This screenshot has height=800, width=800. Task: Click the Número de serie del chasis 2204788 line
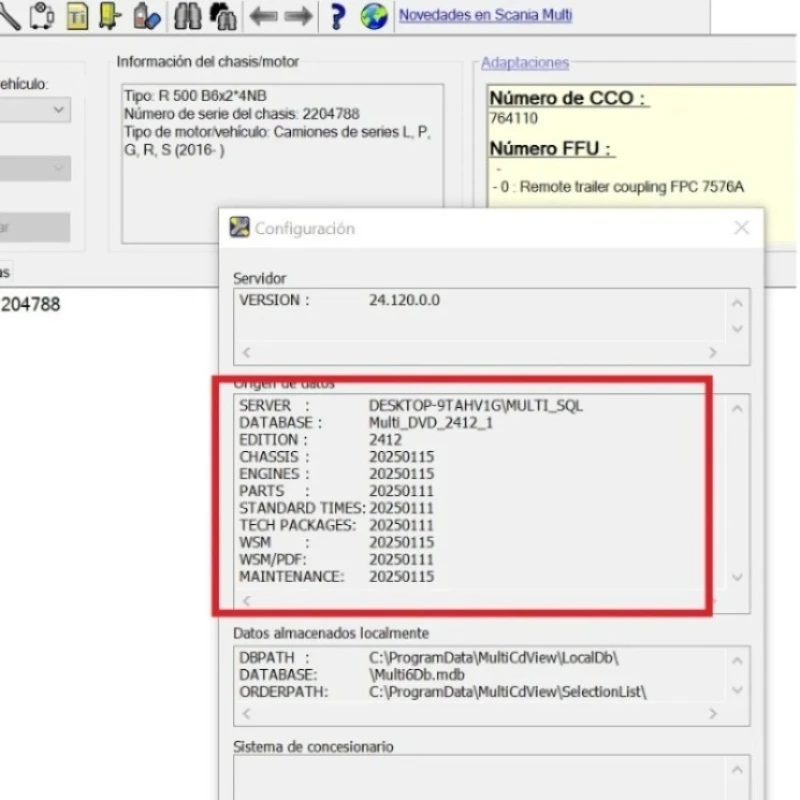point(242,114)
